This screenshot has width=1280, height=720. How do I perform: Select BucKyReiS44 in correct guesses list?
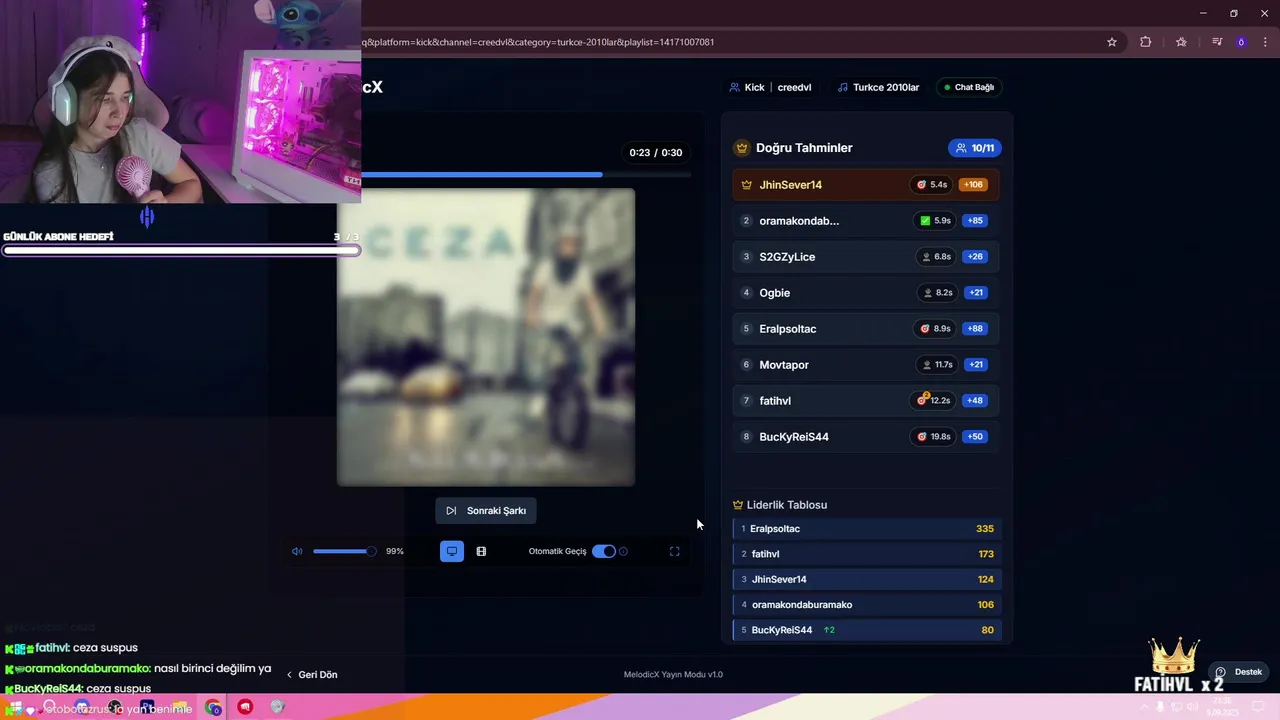pyautogui.click(x=866, y=436)
